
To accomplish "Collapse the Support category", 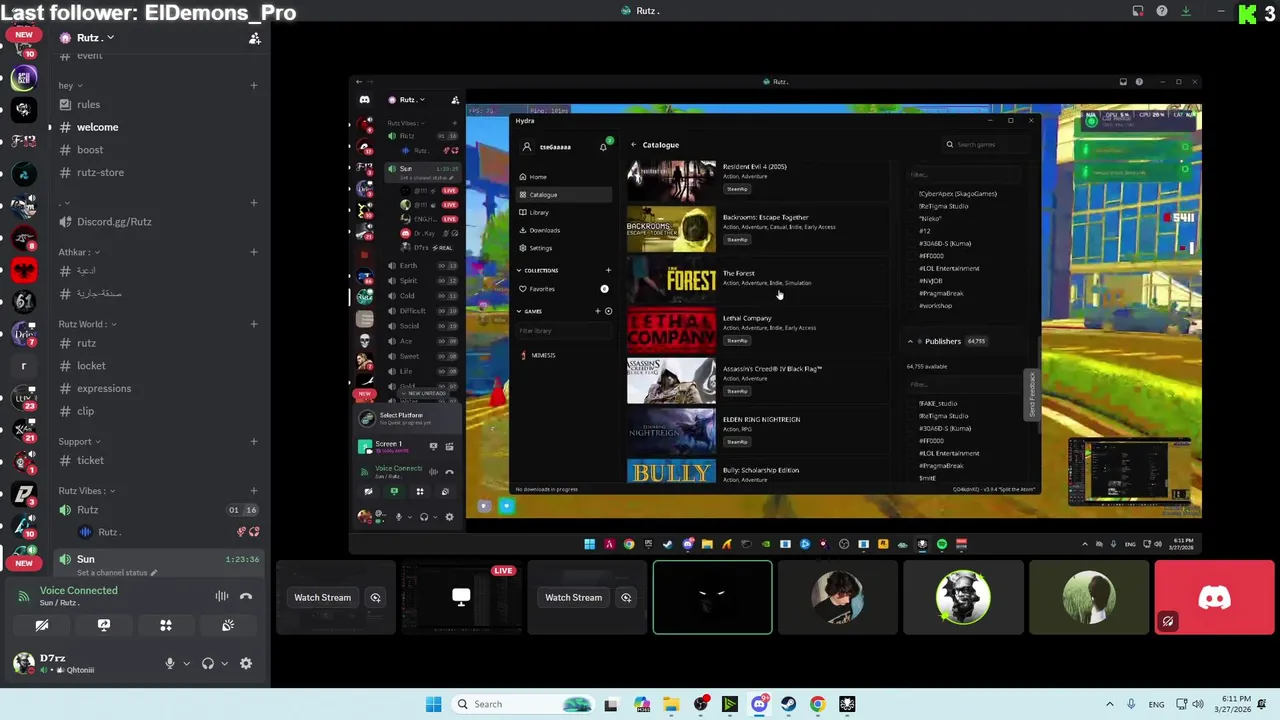I will (79, 441).
